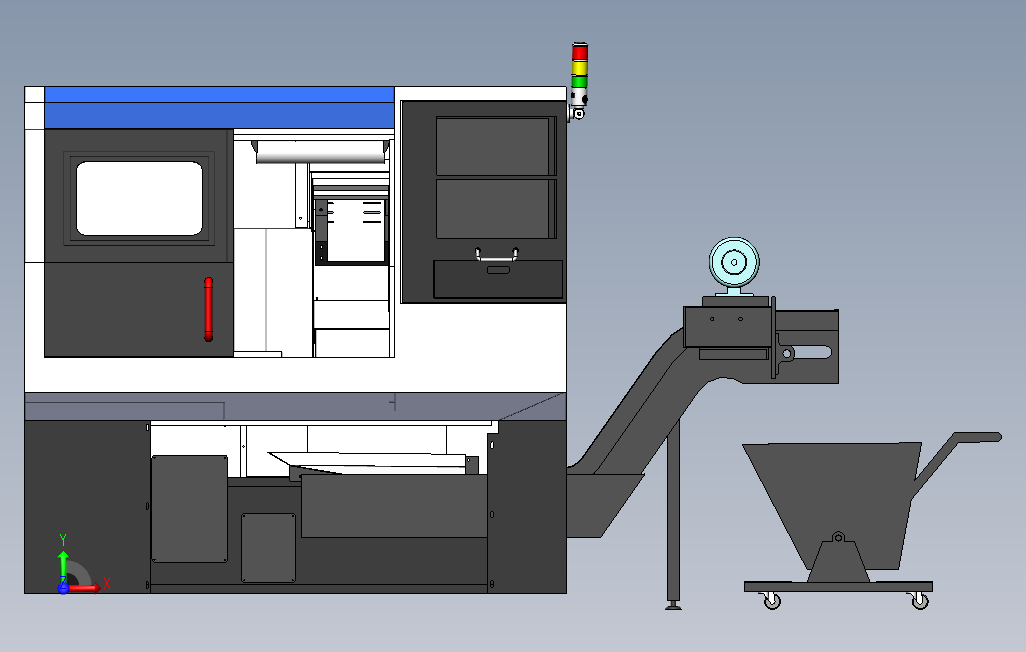The width and height of the screenshot is (1026, 652).
Task: Select the blue top cover panel
Action: click(x=219, y=107)
